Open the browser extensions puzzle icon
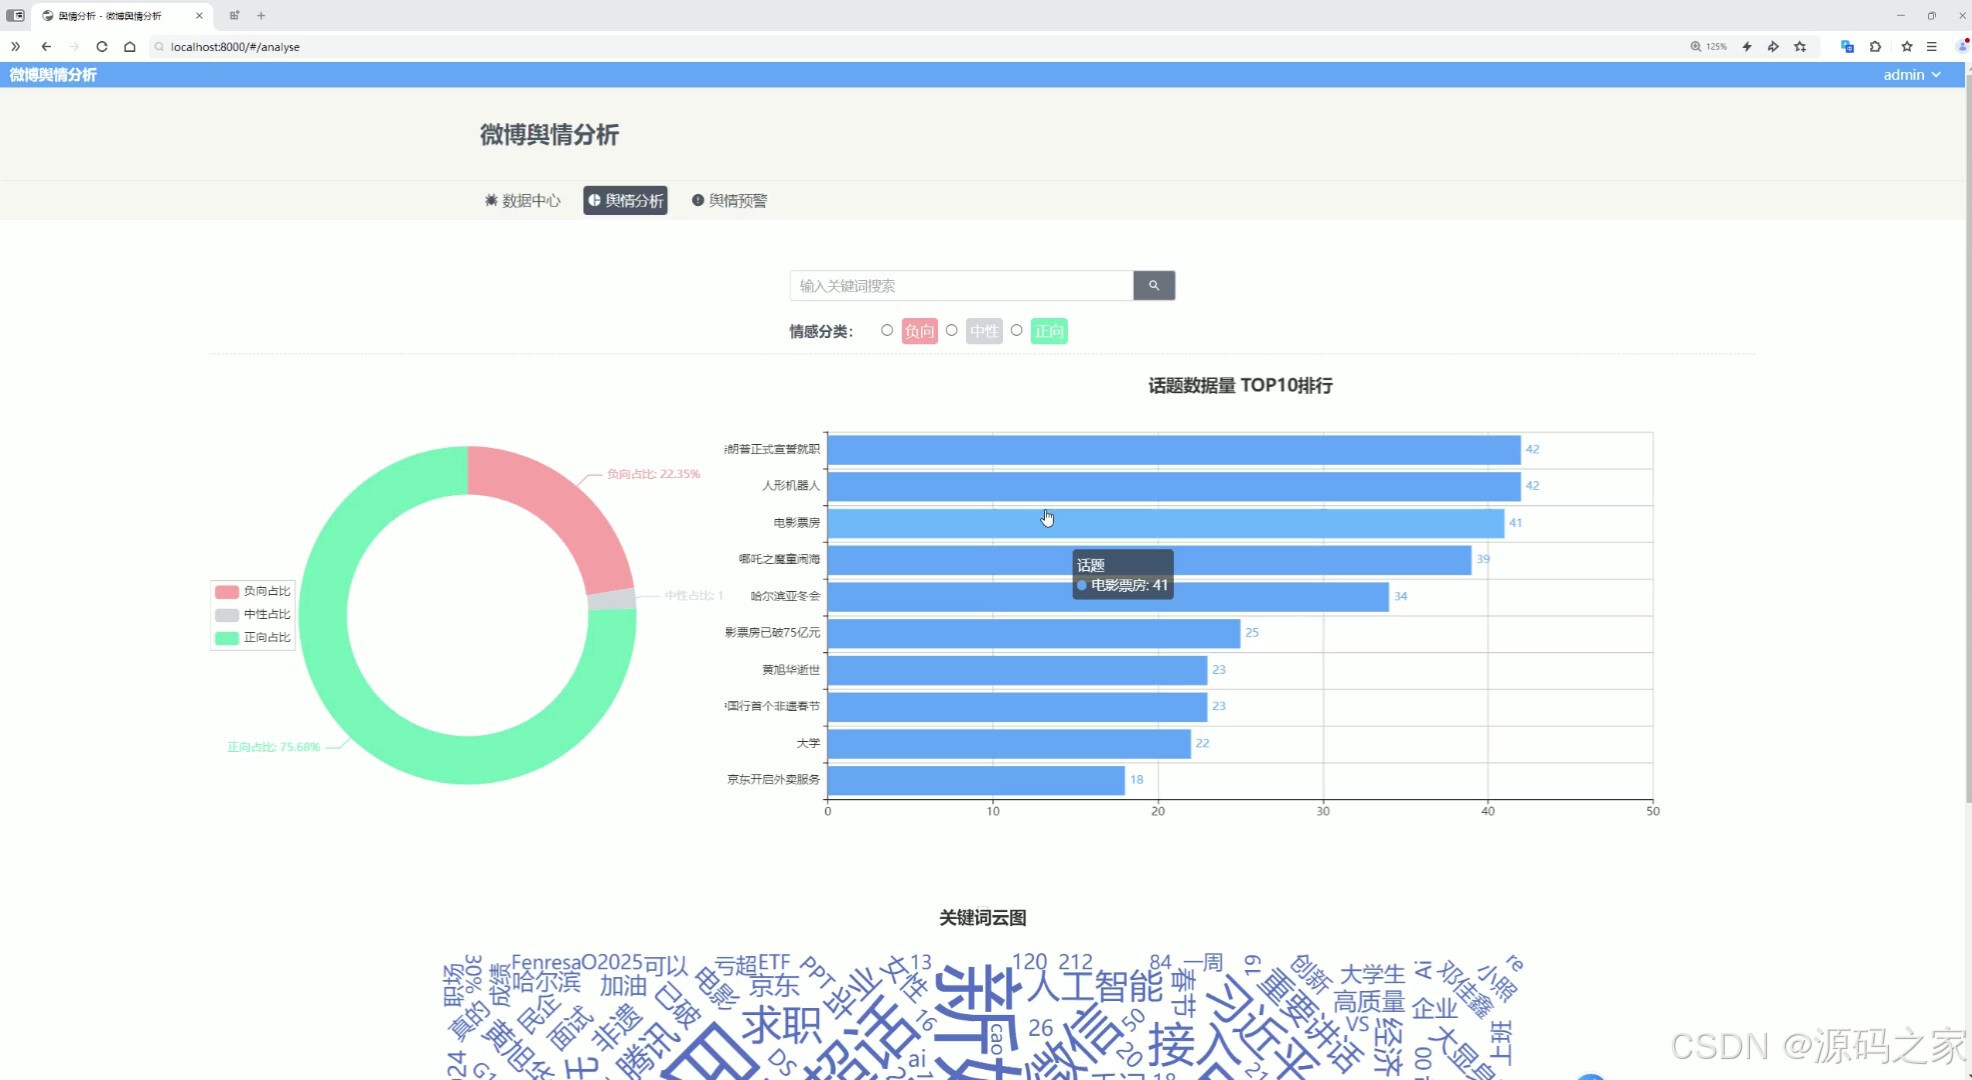1972x1080 pixels. click(x=1875, y=47)
